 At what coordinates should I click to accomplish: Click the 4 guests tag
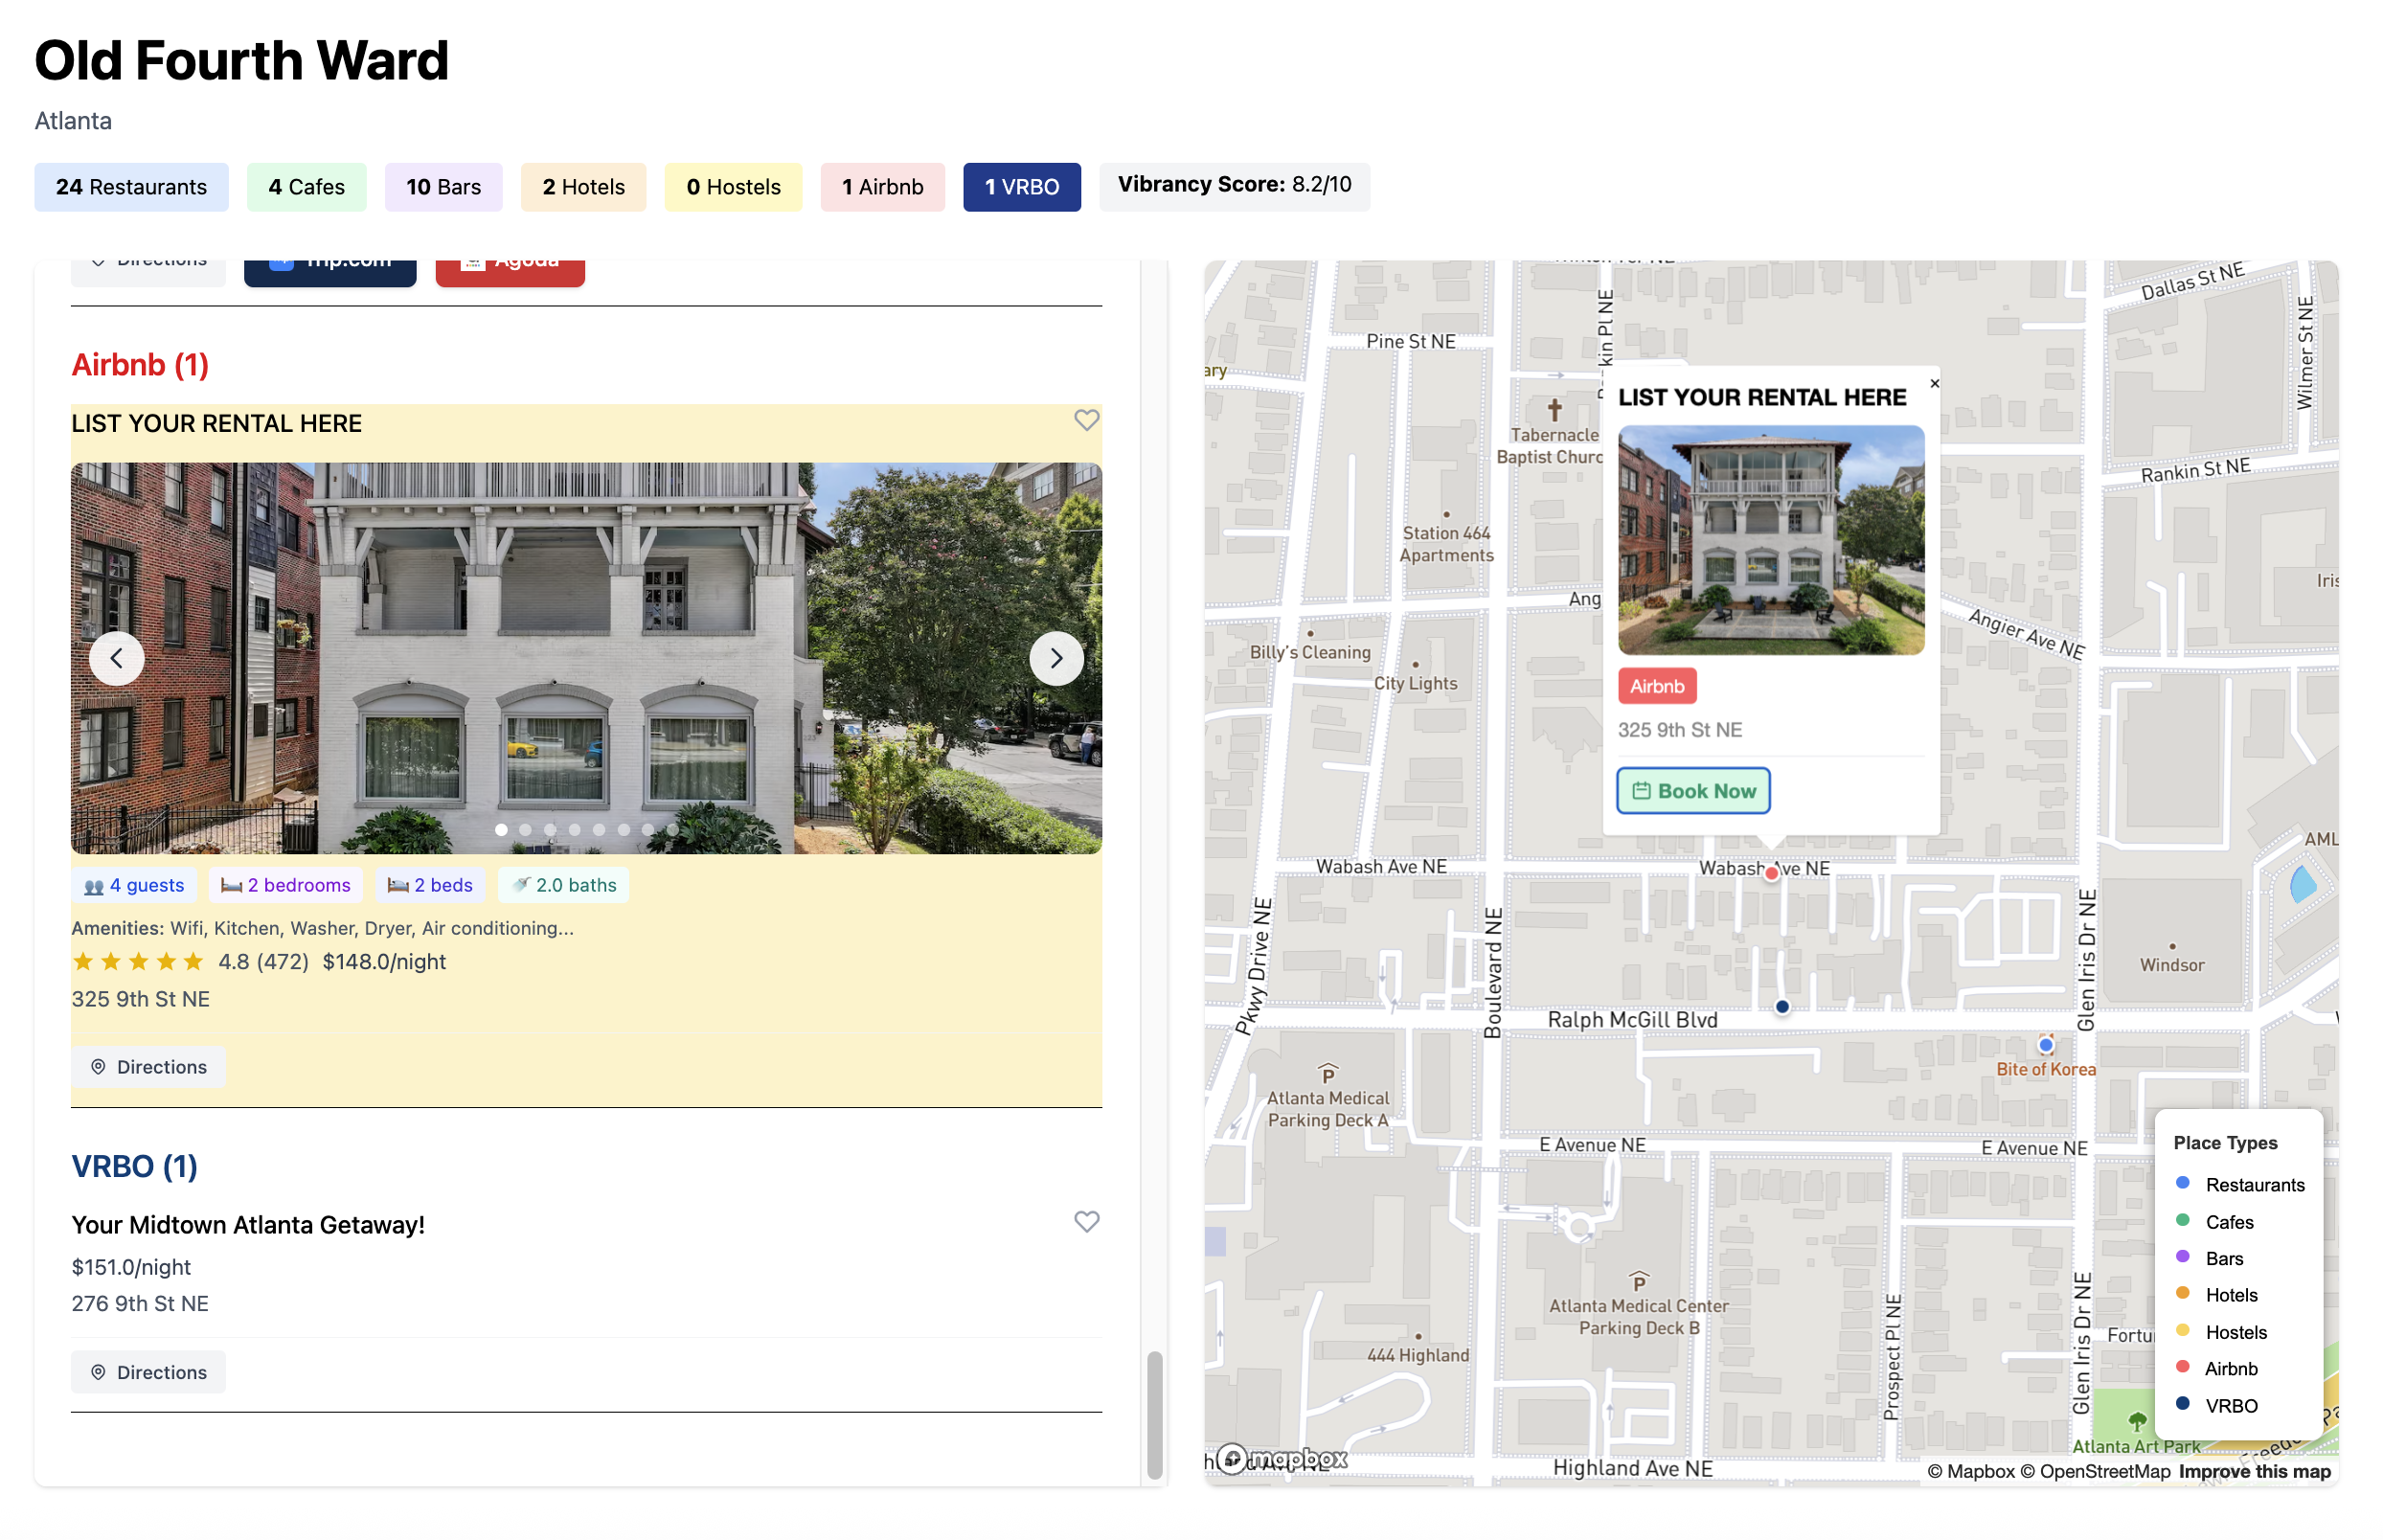point(134,885)
